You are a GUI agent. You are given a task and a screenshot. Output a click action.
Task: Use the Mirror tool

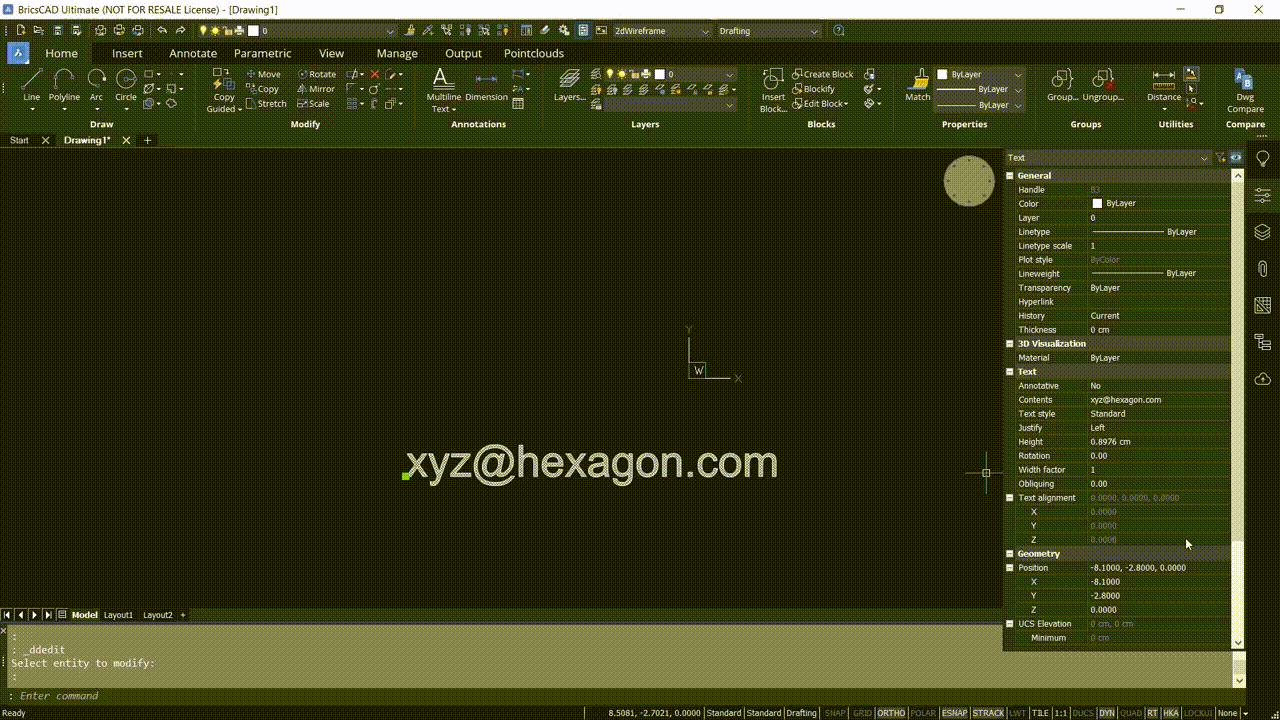316,89
